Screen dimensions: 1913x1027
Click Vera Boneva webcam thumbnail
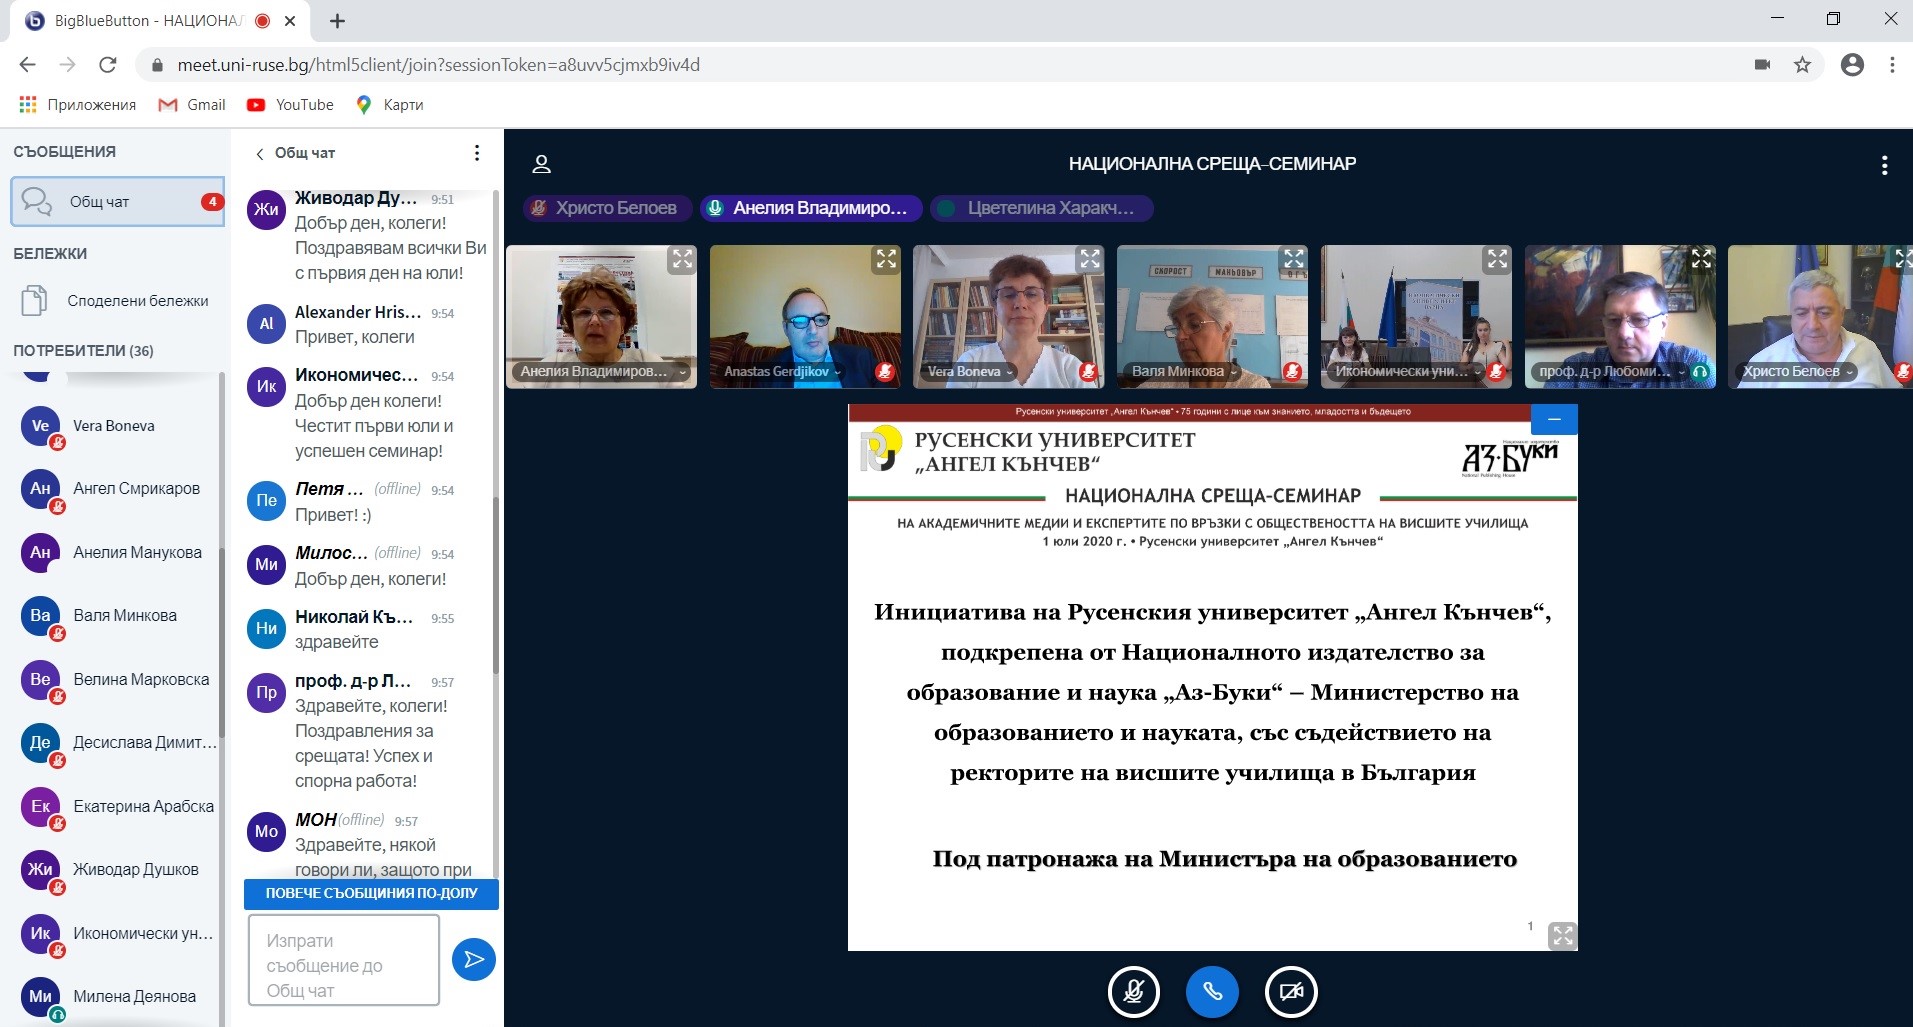pos(1009,317)
